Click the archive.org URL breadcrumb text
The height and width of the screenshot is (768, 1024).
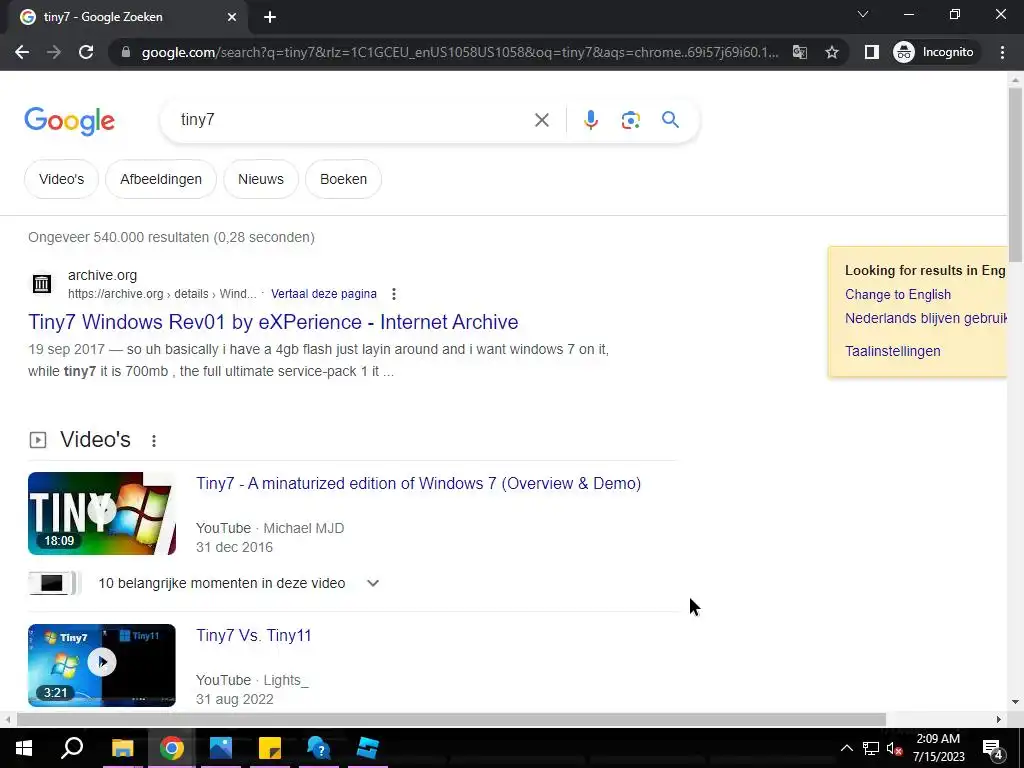162,294
